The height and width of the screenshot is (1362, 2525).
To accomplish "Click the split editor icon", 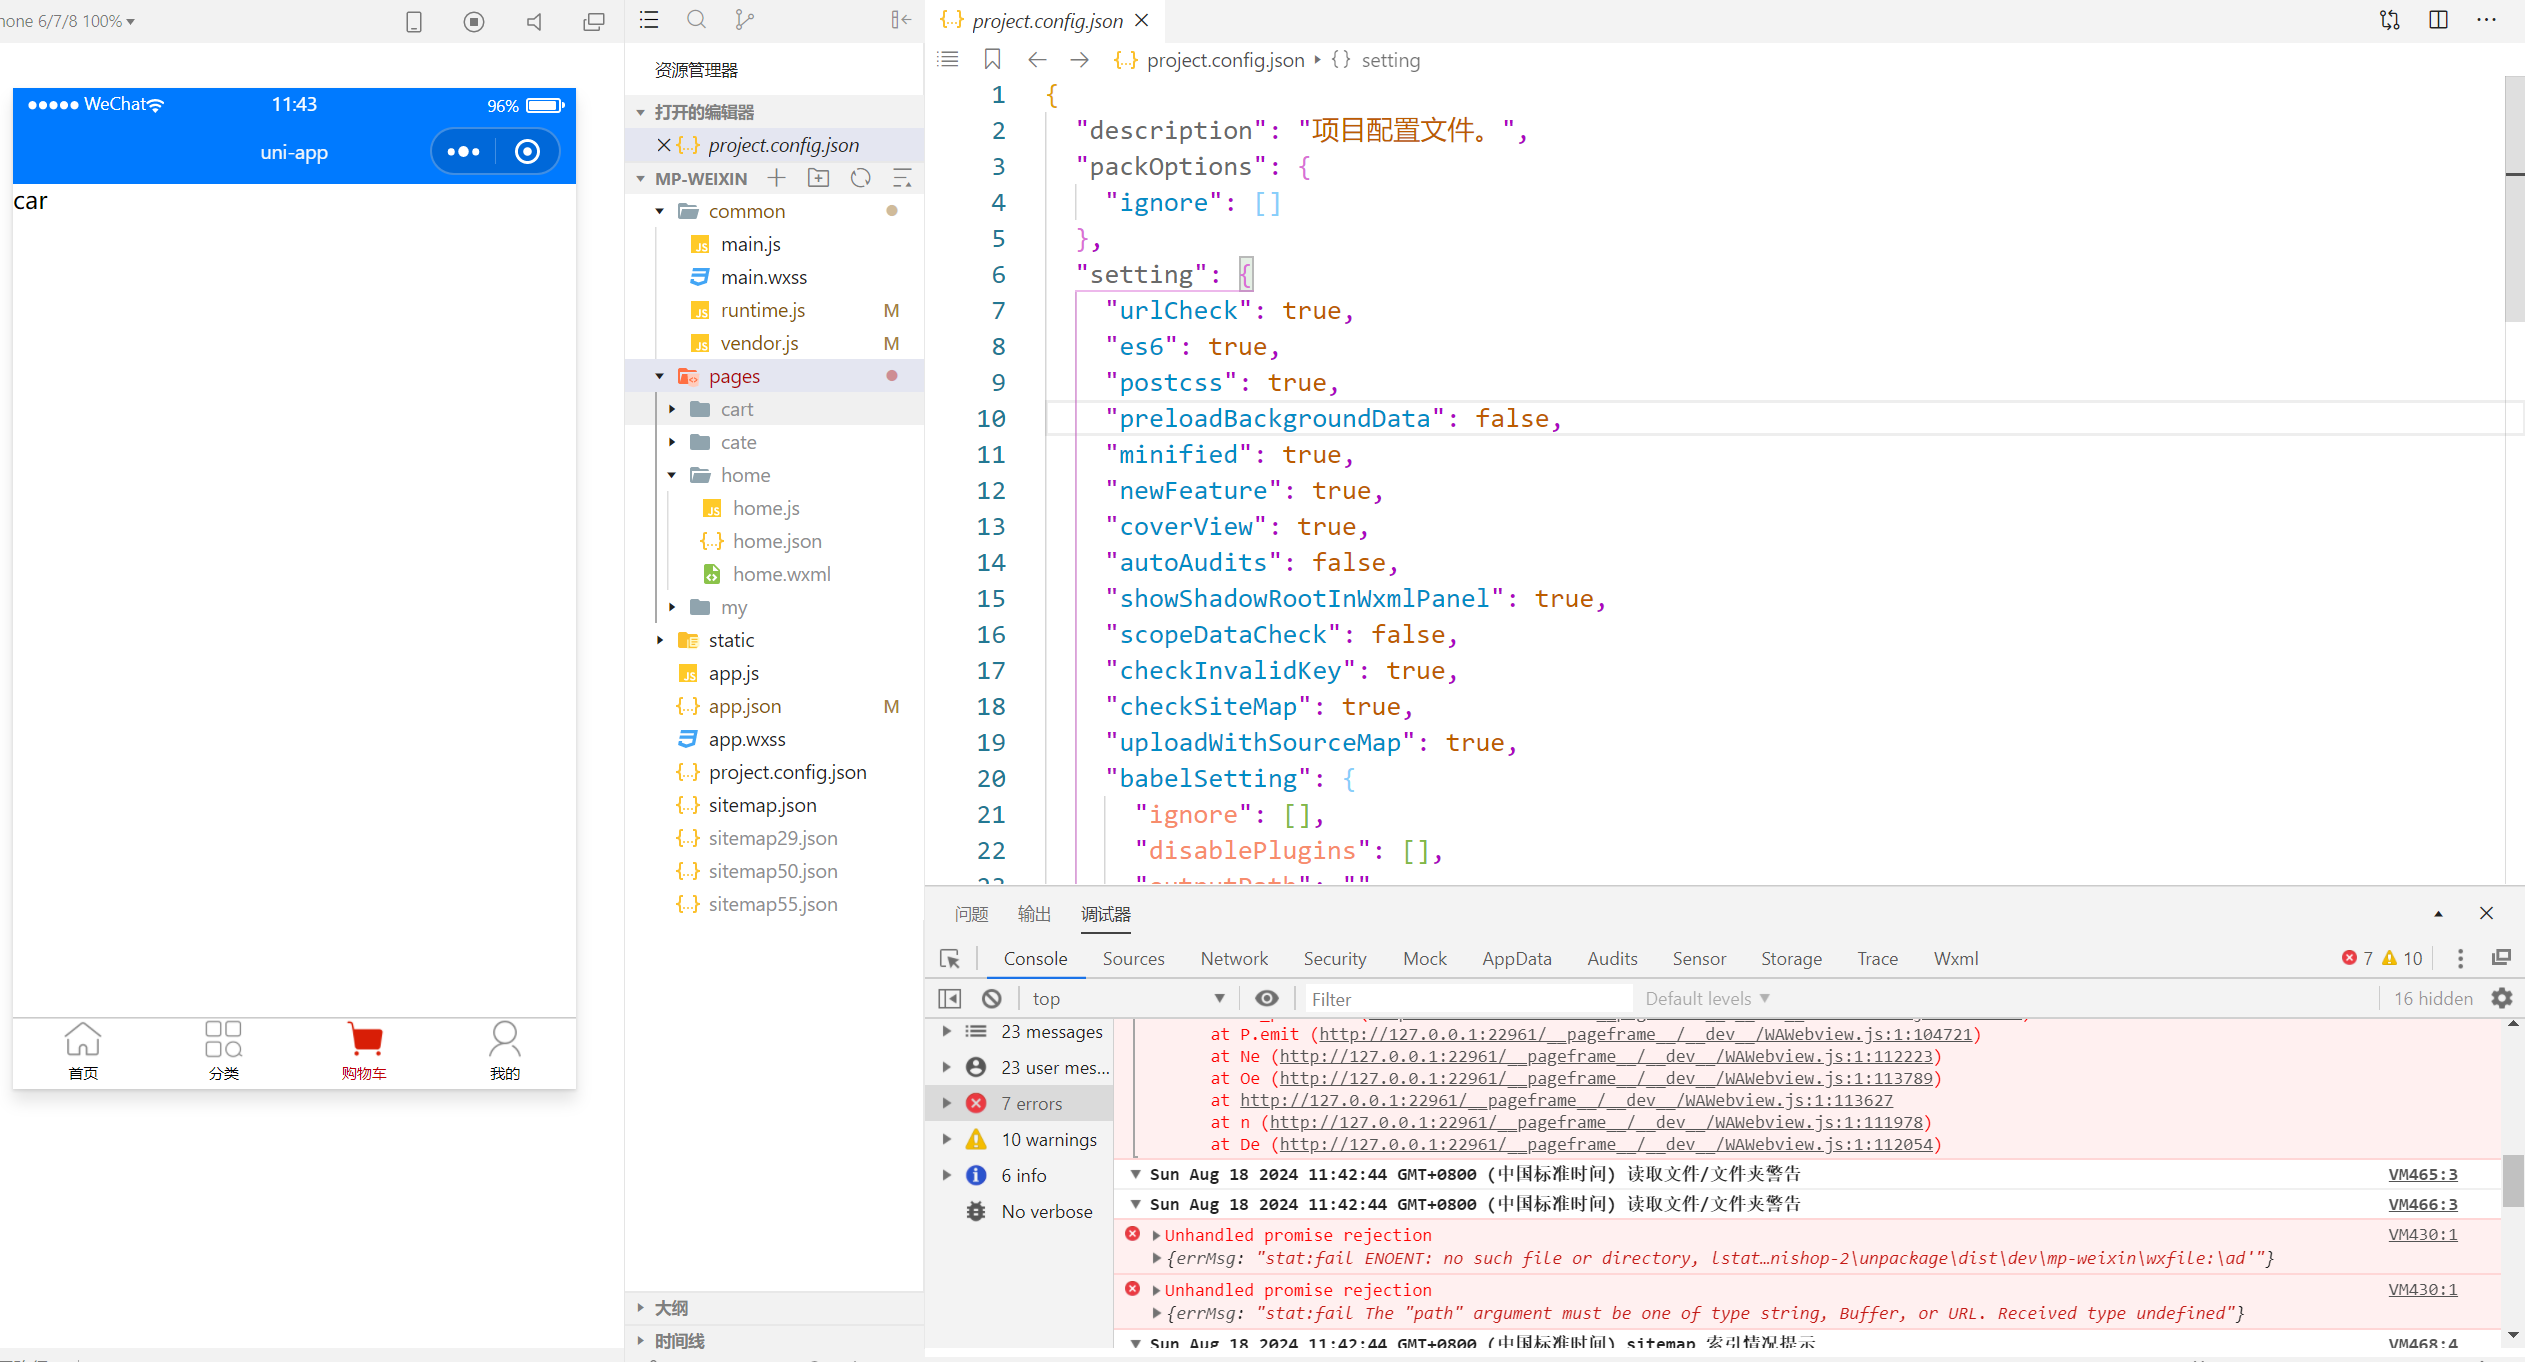I will coord(2438,20).
